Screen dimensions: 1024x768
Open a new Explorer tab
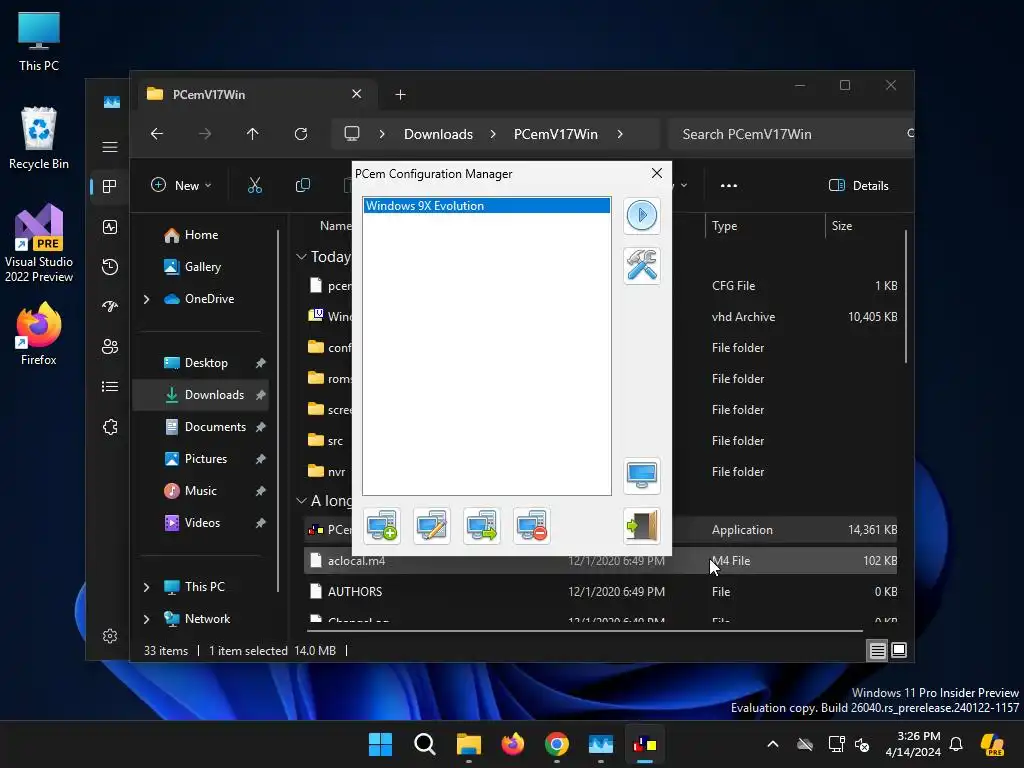(400, 95)
